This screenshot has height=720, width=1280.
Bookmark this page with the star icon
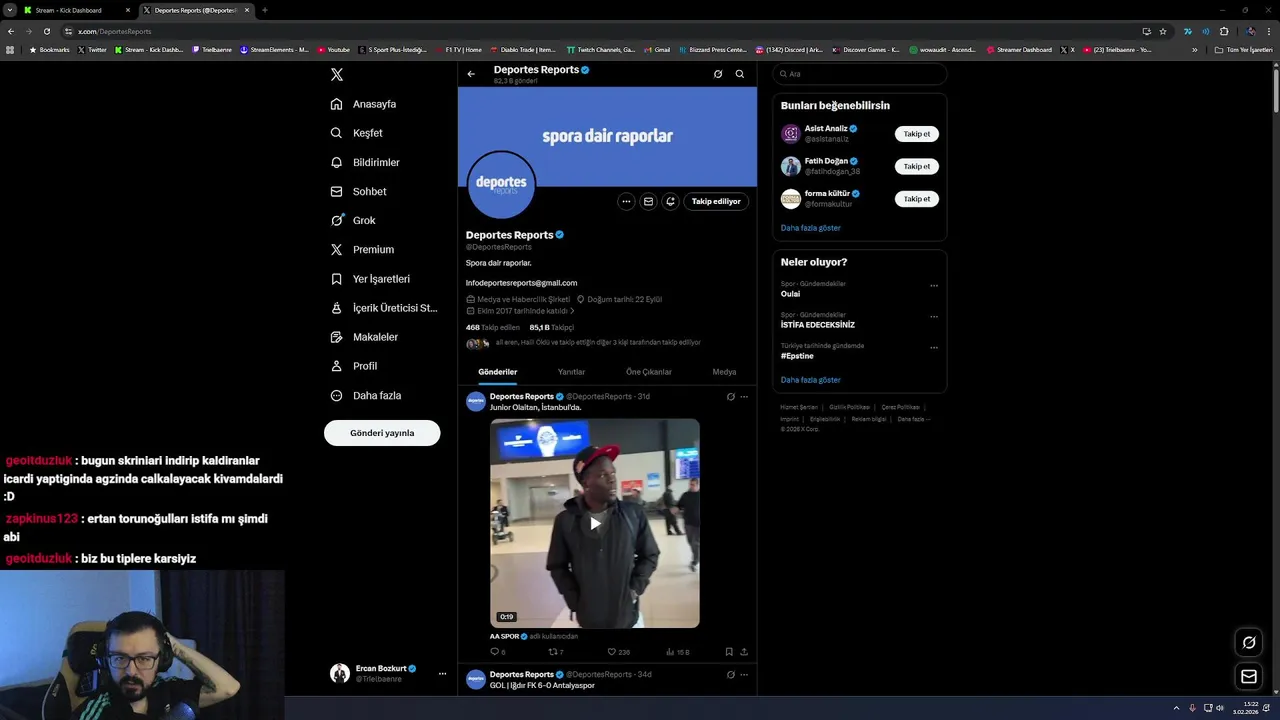(1163, 31)
